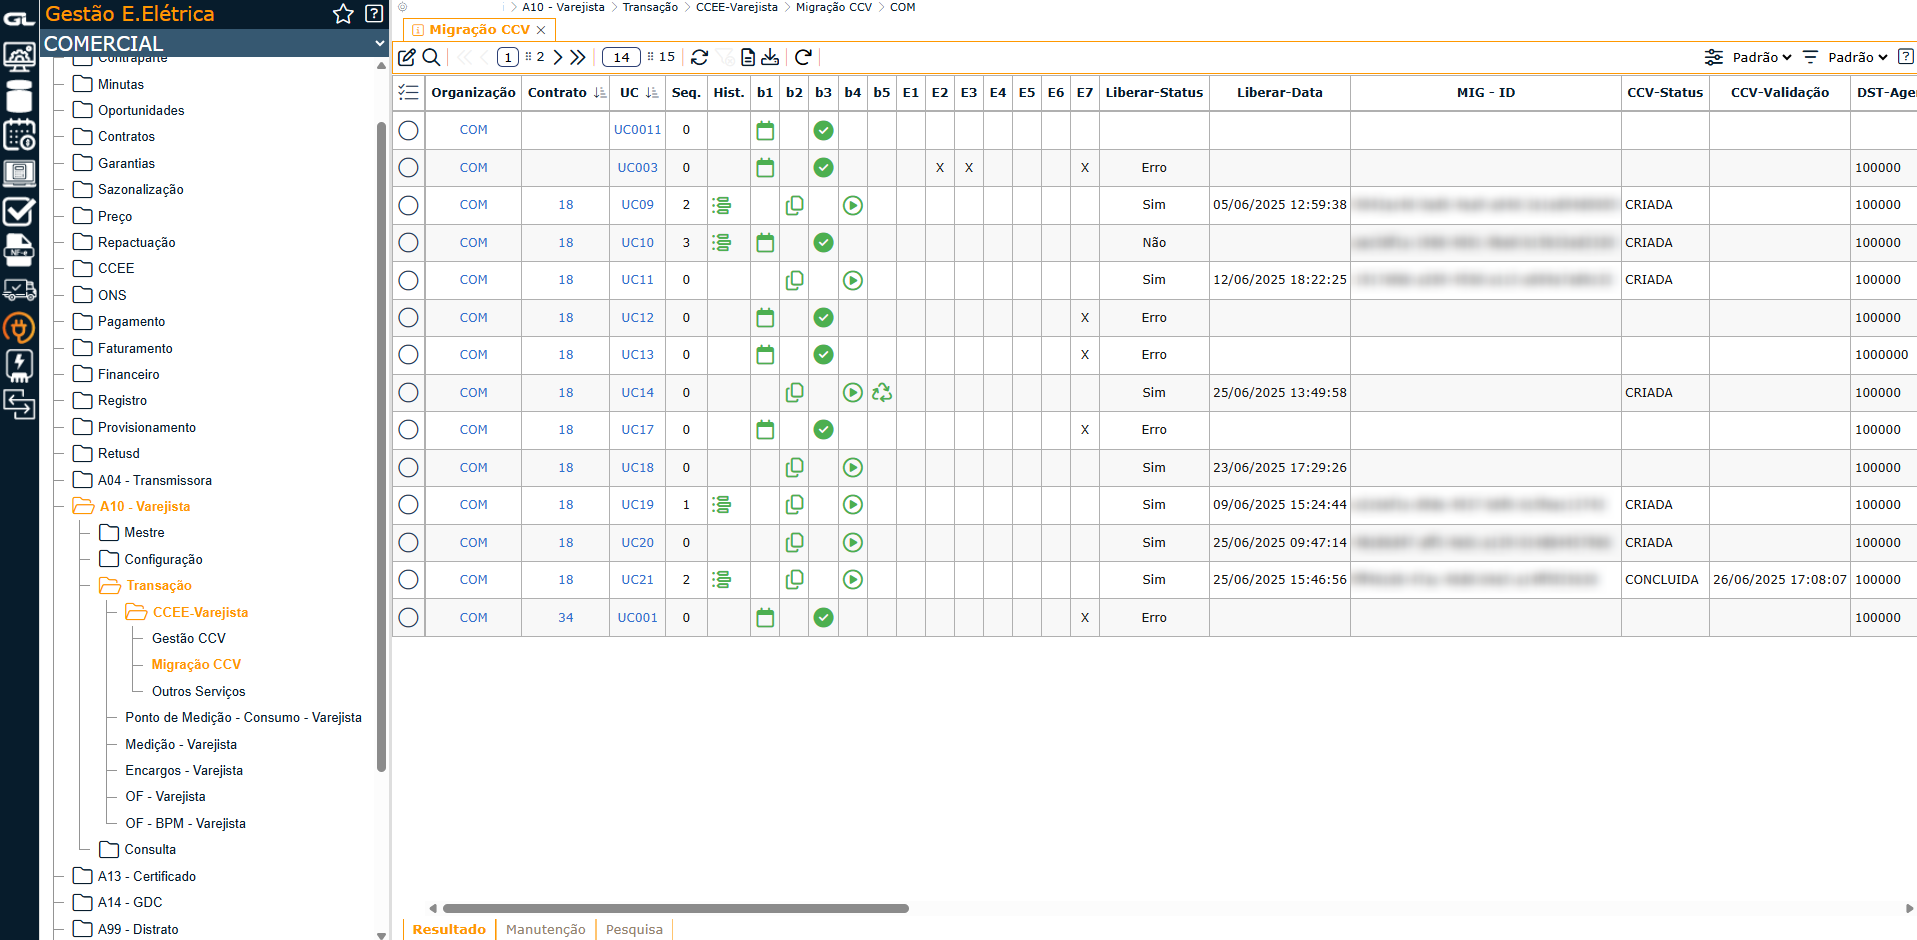Select the radio button for UC21 row
The image size is (1917, 940).
[x=408, y=580]
